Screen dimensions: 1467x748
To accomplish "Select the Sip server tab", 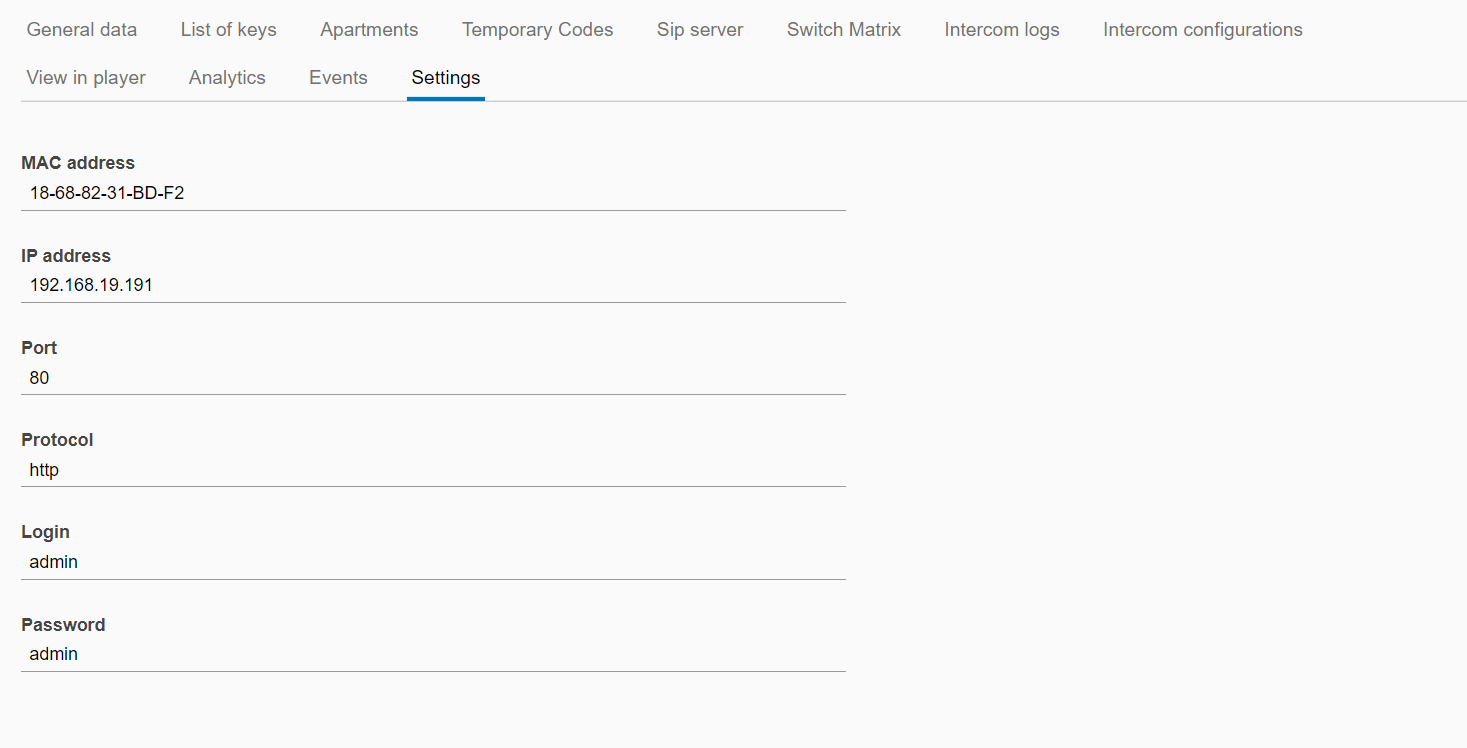I will pyautogui.click(x=700, y=30).
